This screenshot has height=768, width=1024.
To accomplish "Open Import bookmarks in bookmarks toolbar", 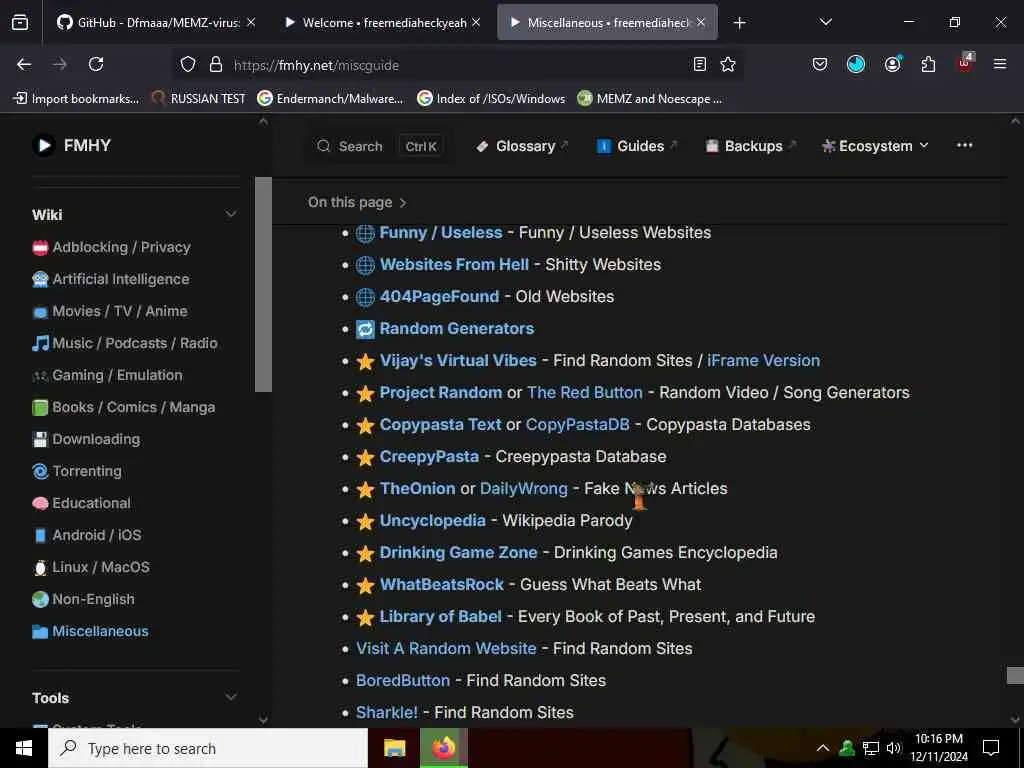I will [x=76, y=99].
